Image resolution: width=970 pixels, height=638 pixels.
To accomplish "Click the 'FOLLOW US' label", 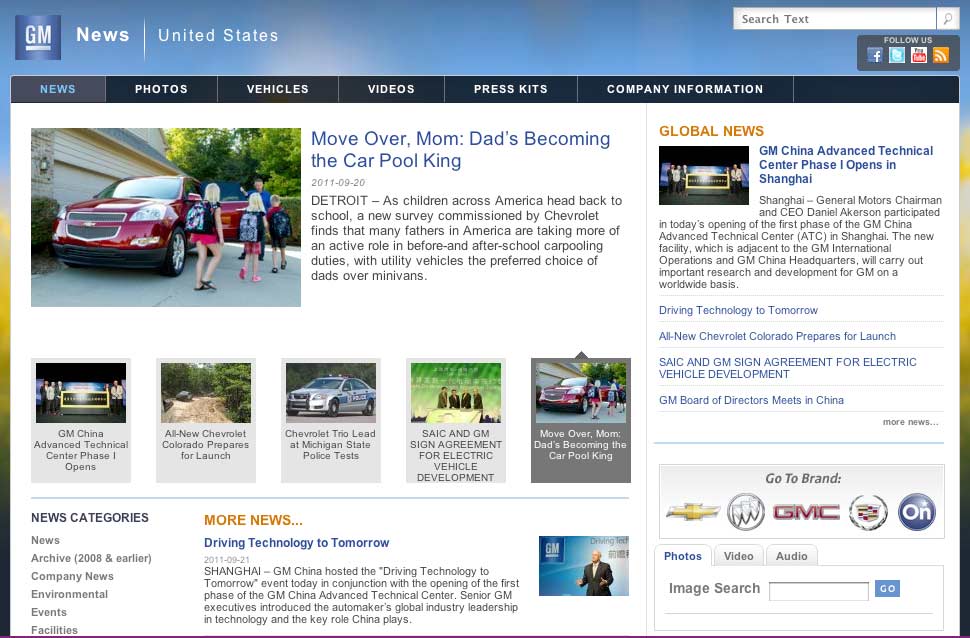I will point(908,40).
